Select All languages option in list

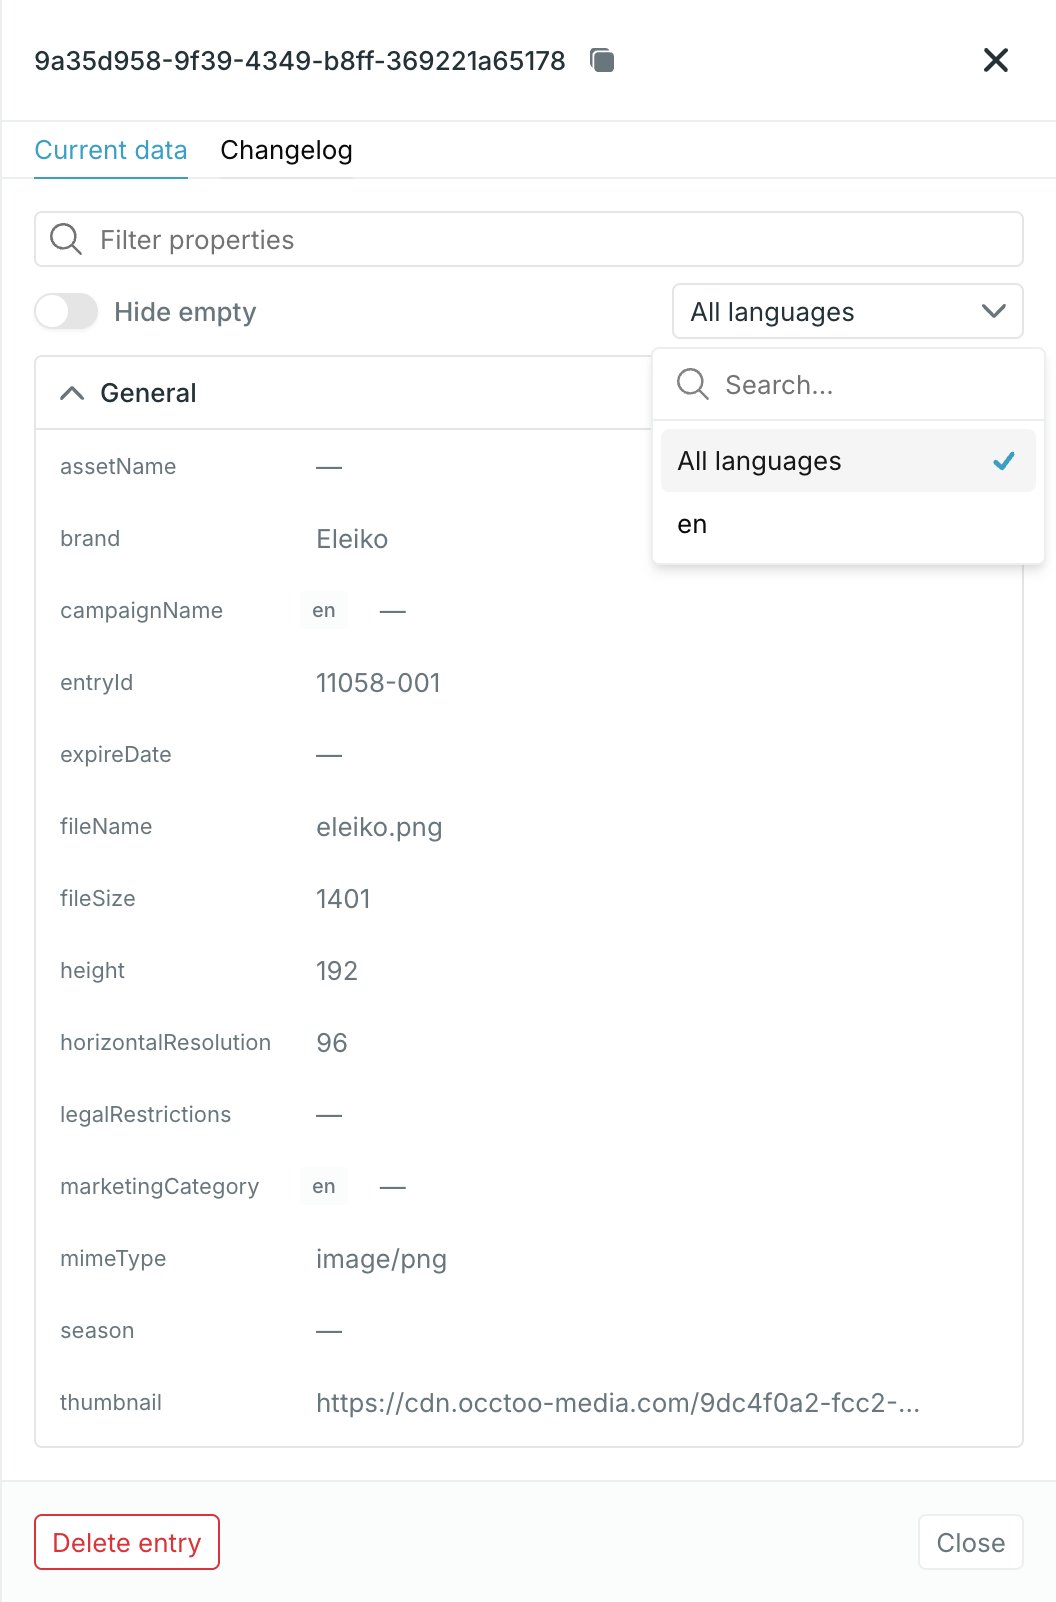pyautogui.click(x=847, y=461)
